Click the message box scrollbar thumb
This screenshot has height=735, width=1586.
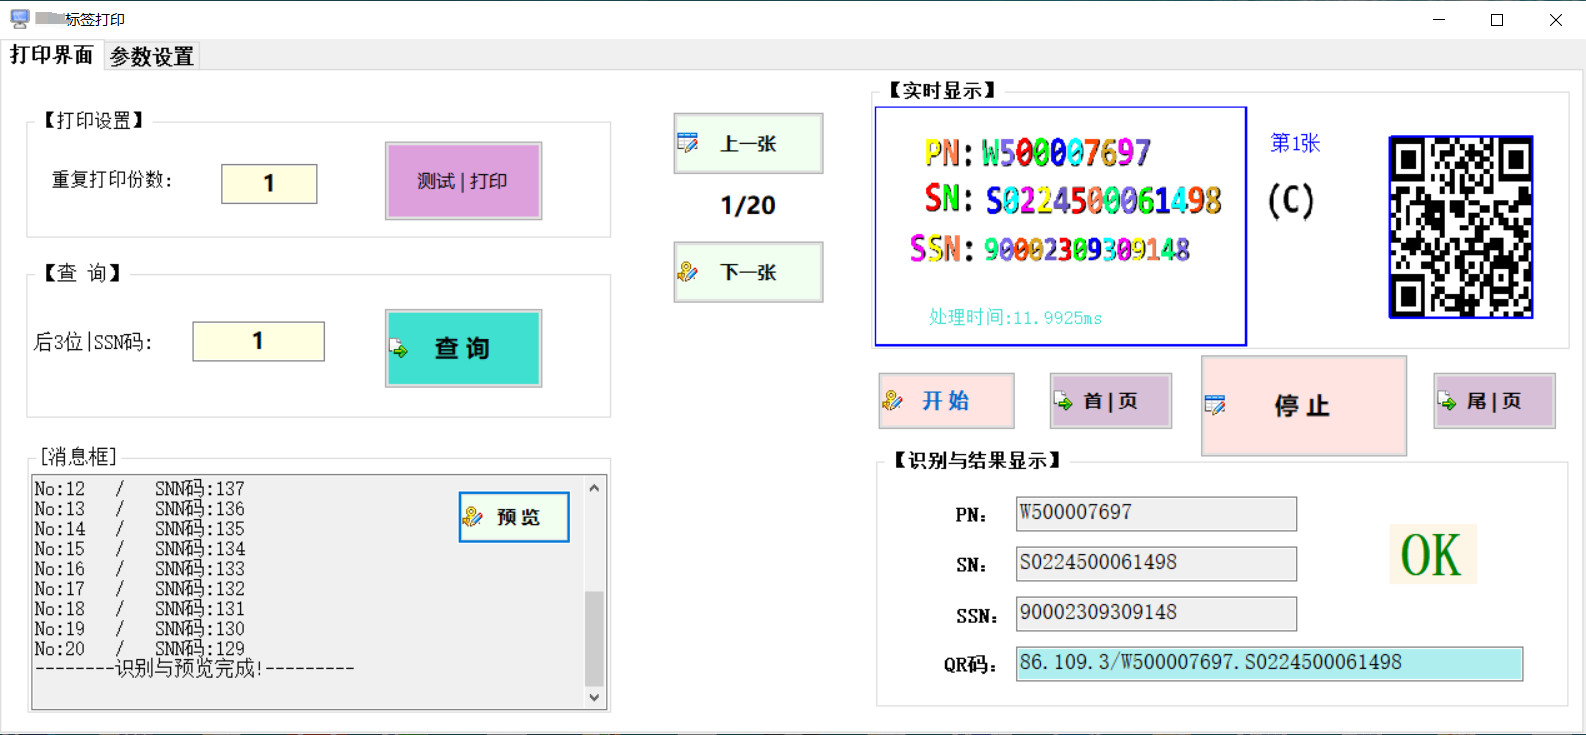tap(594, 638)
